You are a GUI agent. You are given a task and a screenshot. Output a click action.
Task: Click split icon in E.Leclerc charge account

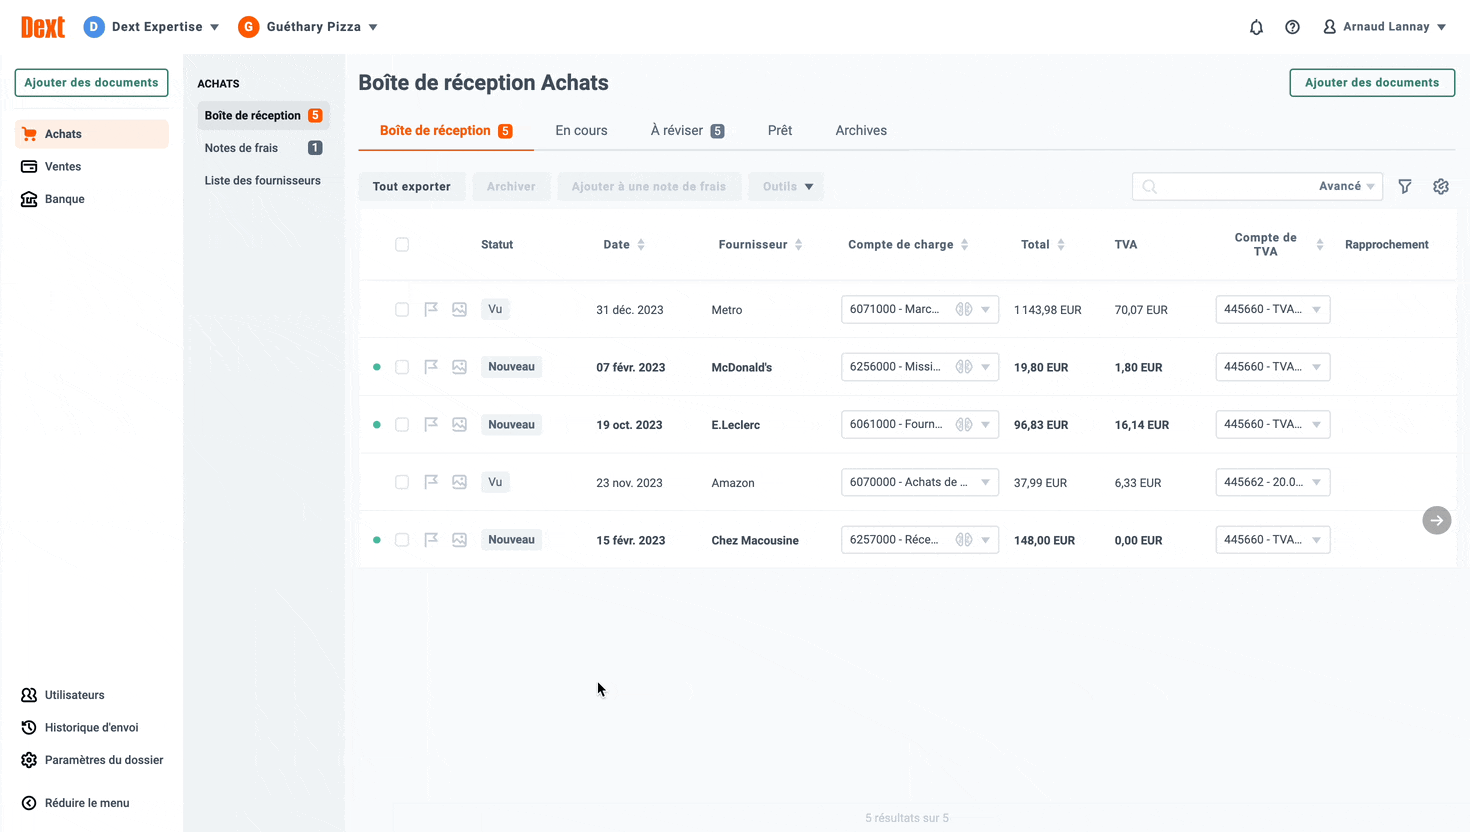pyautogui.click(x=963, y=425)
